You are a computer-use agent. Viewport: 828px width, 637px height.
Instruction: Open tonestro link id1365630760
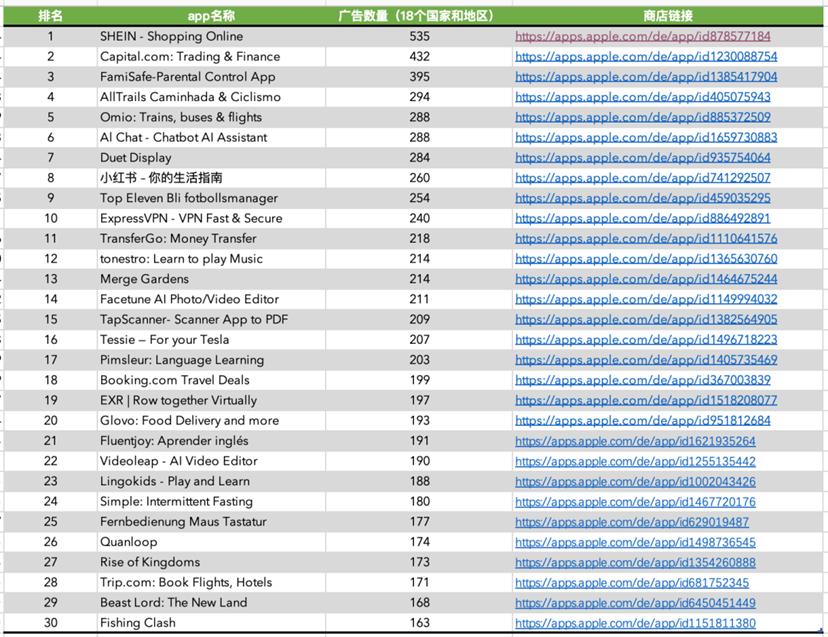(x=646, y=259)
